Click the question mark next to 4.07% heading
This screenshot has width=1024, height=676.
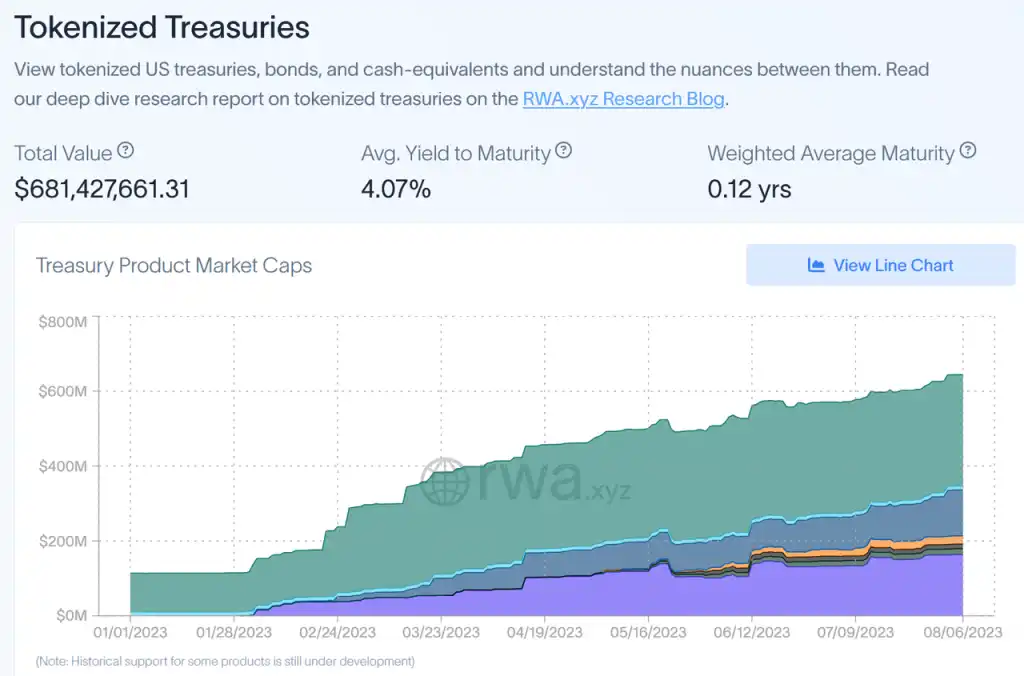[x=563, y=152]
